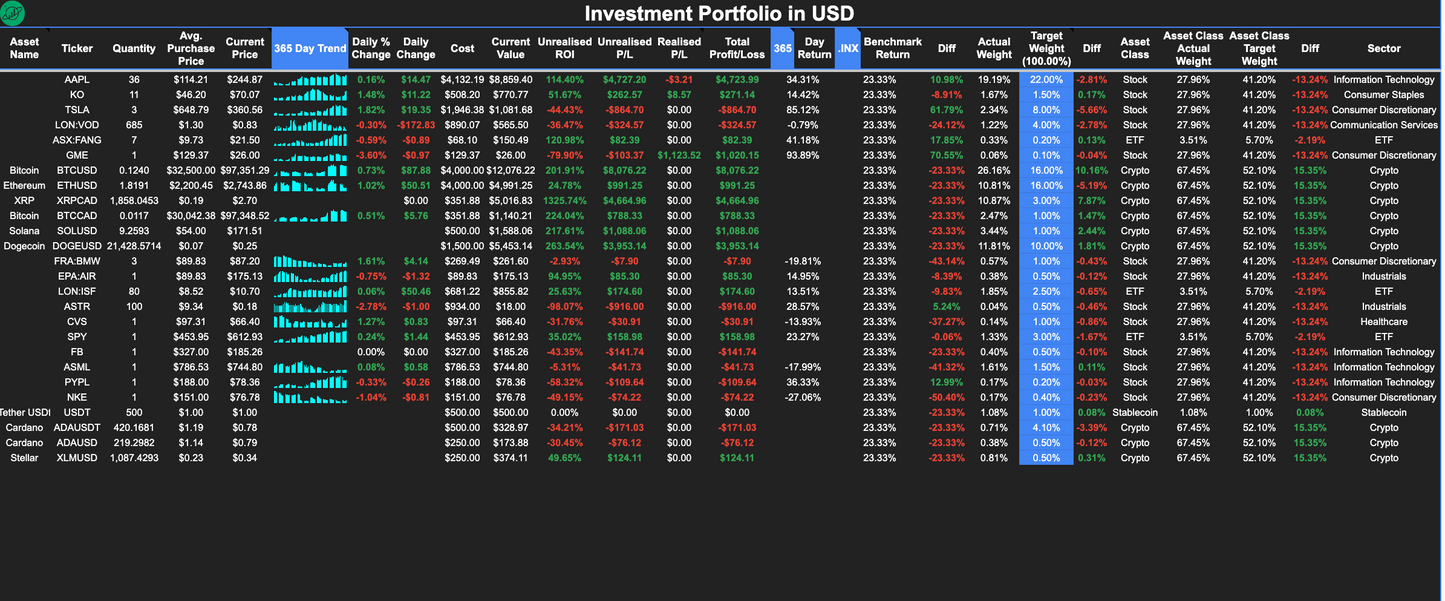The image size is (1445, 601).
Task: Click the Target Weight (100.00%) column header
Action: 1045,47
